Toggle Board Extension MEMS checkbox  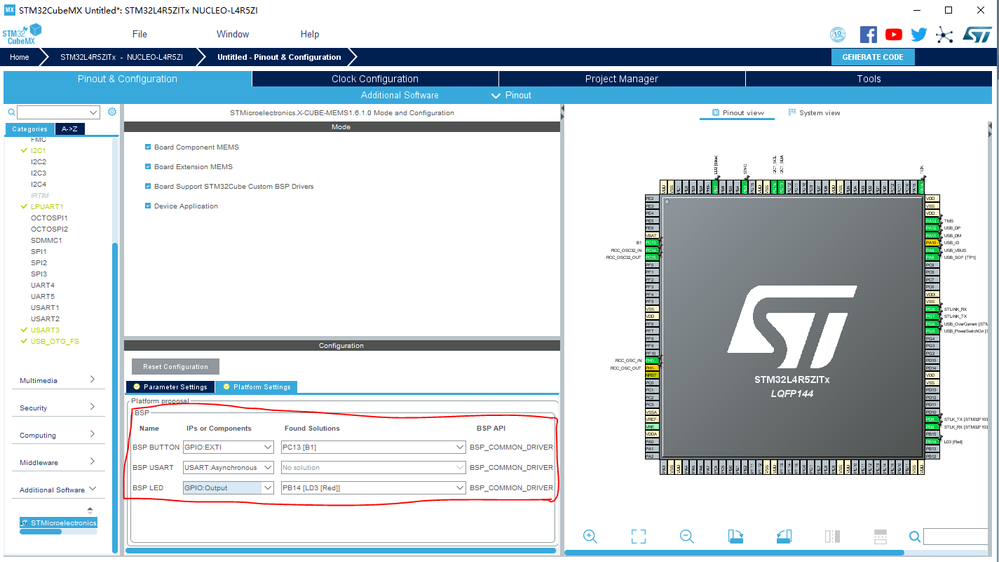tap(148, 166)
